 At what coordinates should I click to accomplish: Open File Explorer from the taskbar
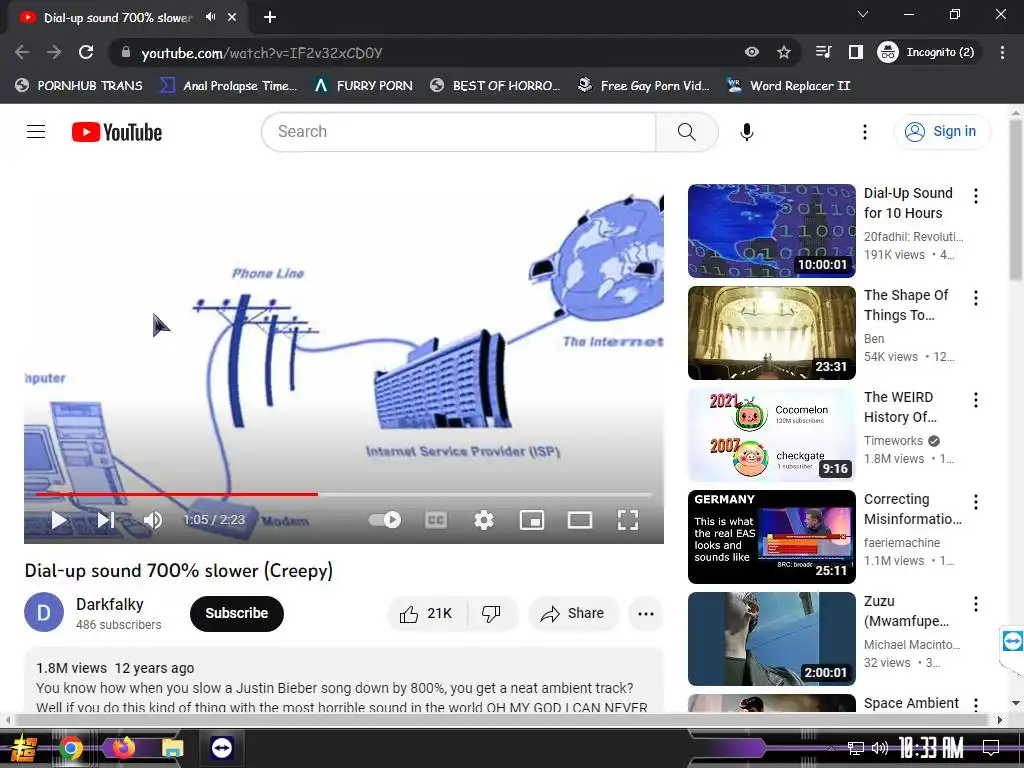tap(172, 748)
